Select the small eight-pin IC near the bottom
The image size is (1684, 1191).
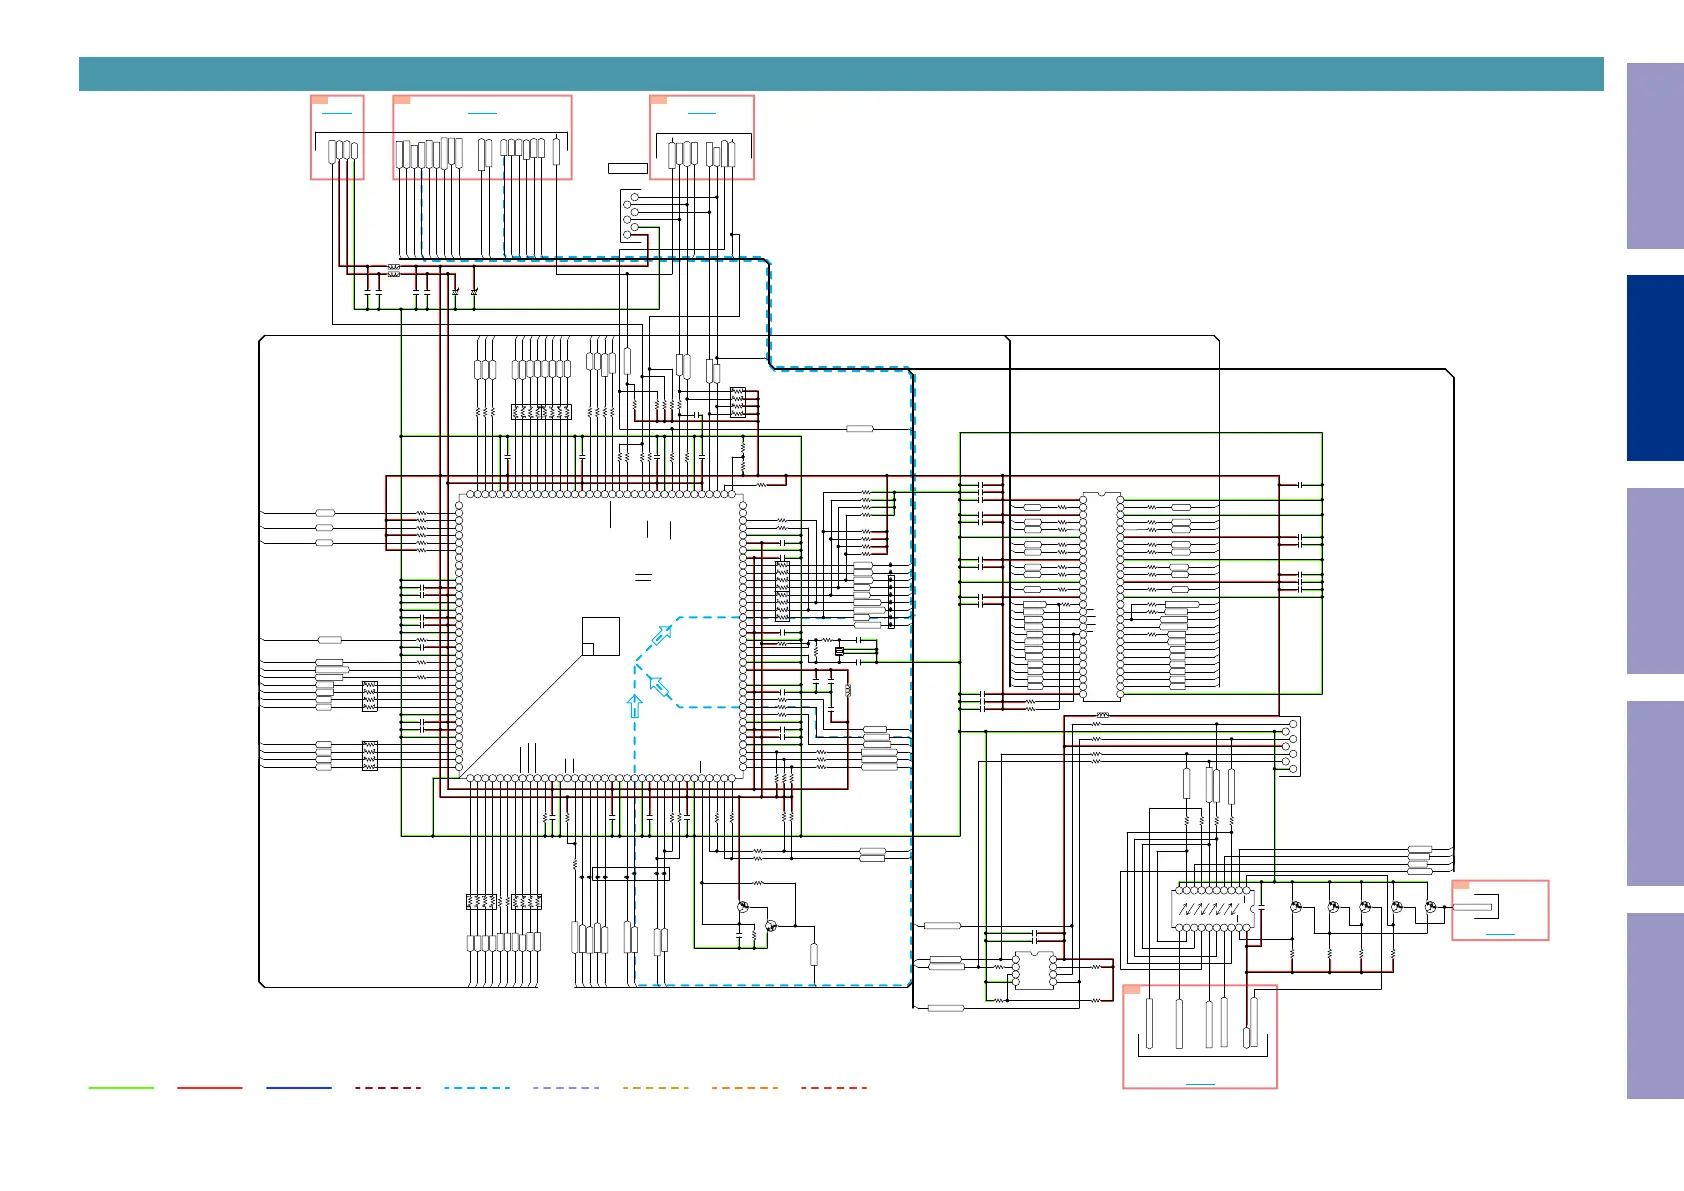[x=1034, y=970]
